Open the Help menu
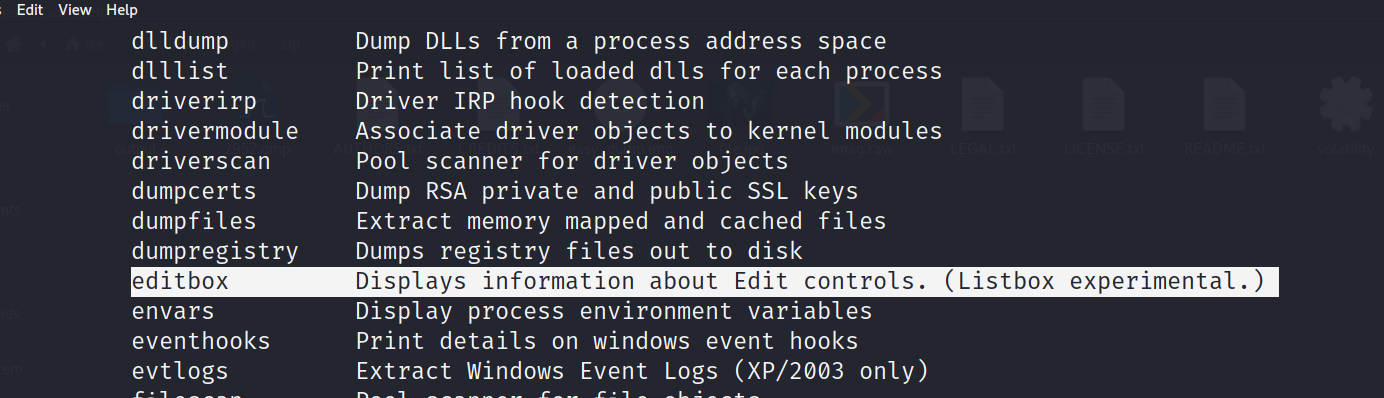Viewport: 1384px width, 398px height. 122,10
